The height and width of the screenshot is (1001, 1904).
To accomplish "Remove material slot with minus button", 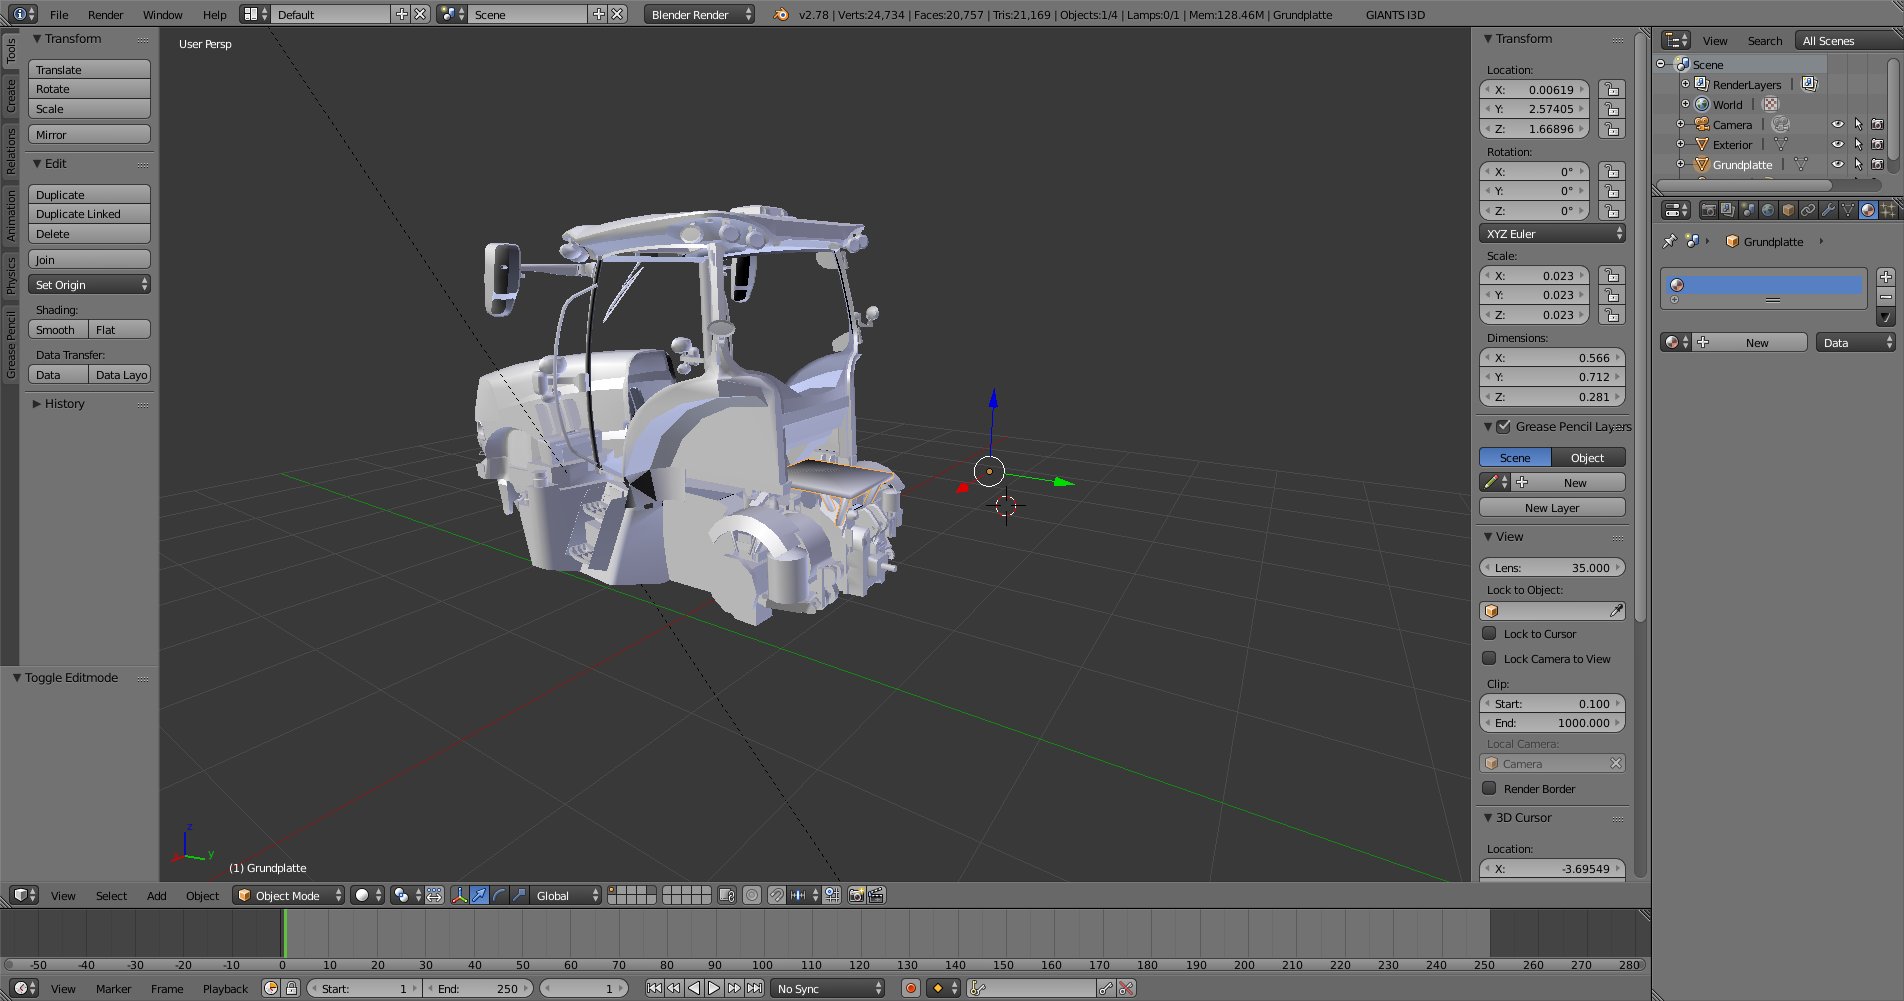I will 1886,297.
